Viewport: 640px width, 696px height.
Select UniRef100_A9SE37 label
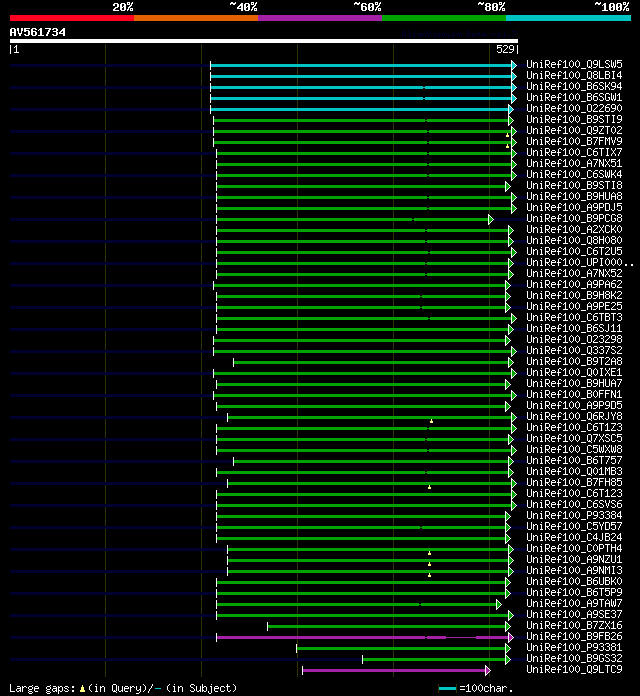point(574,614)
